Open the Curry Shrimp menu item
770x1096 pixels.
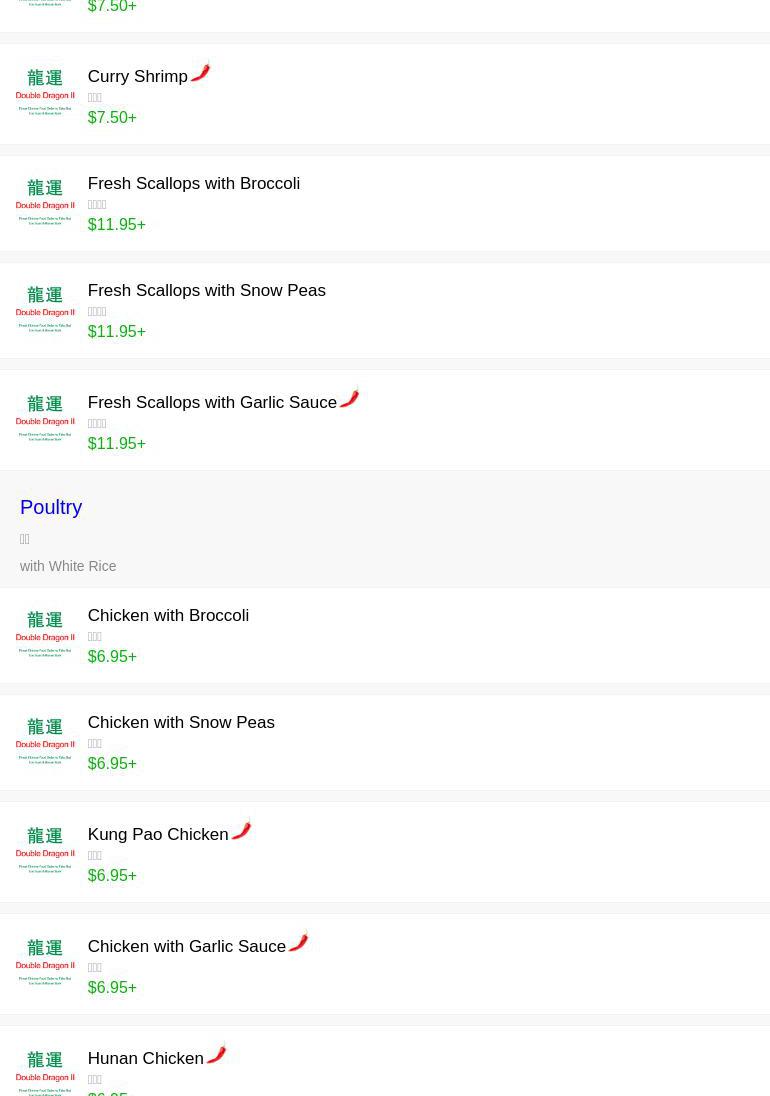137,77
